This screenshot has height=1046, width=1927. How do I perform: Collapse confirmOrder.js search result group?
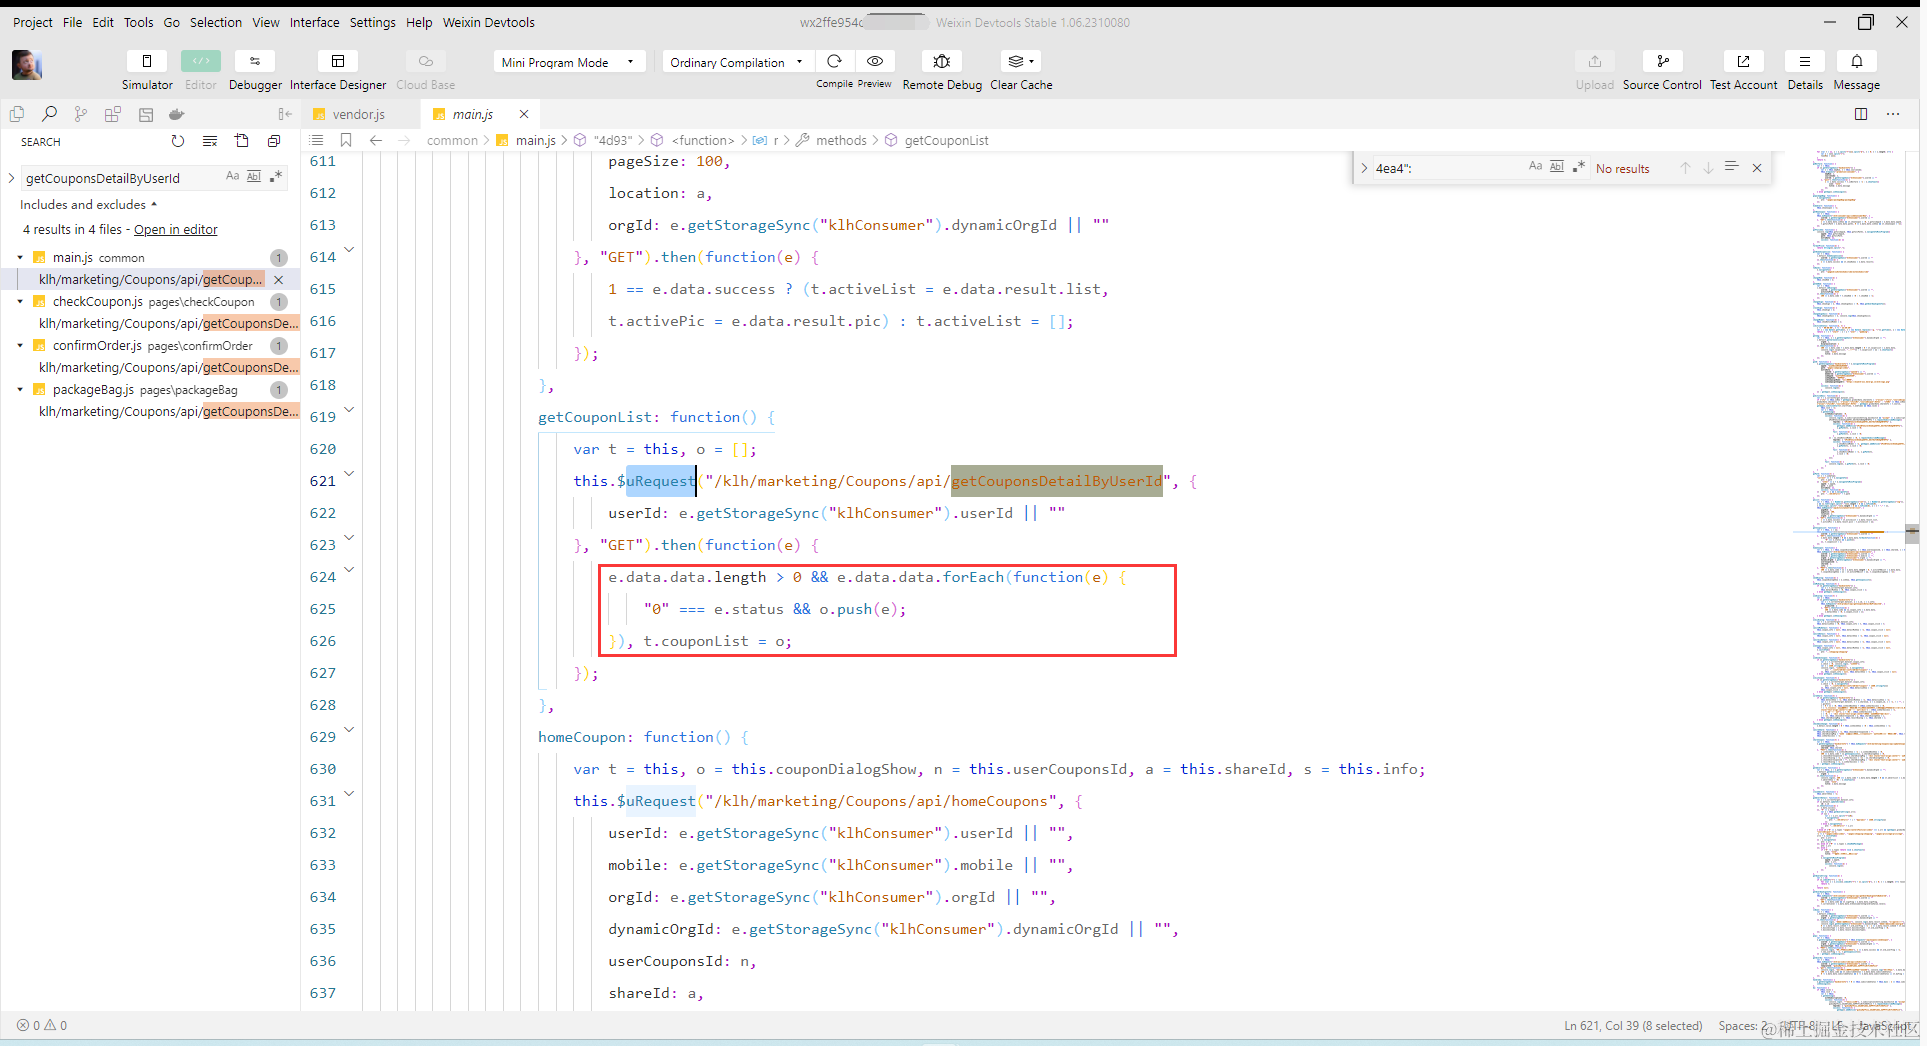pos(20,345)
